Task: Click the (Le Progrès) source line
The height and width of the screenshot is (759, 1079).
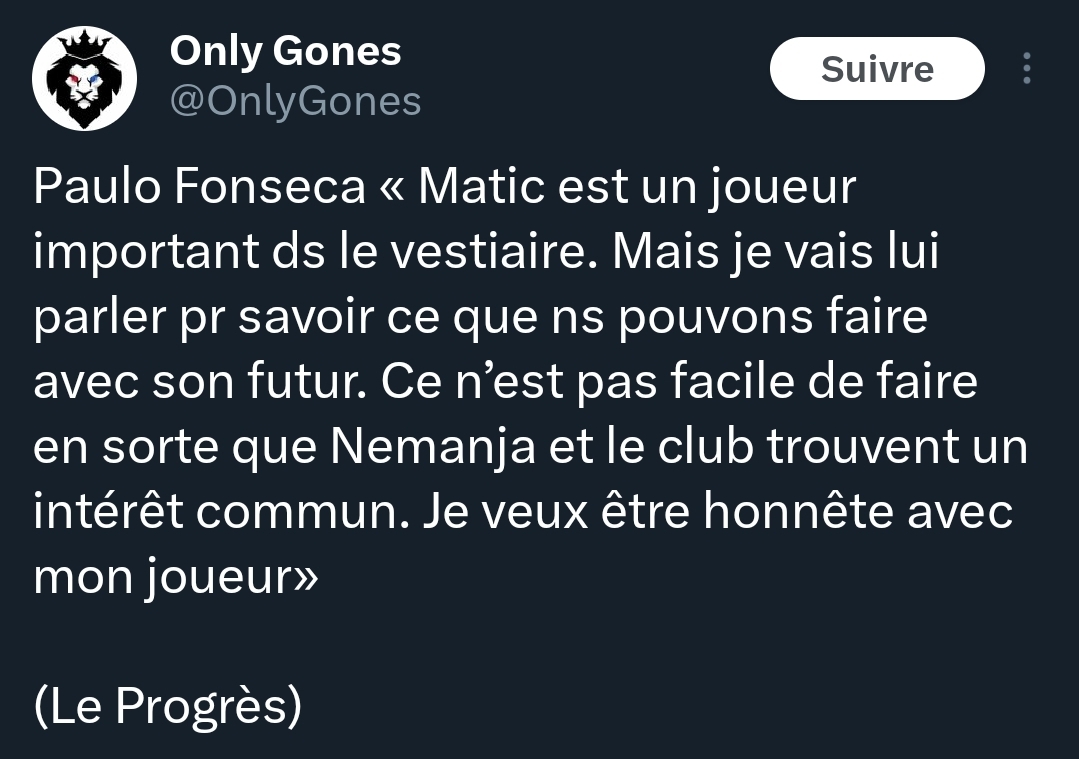Action: (x=168, y=706)
